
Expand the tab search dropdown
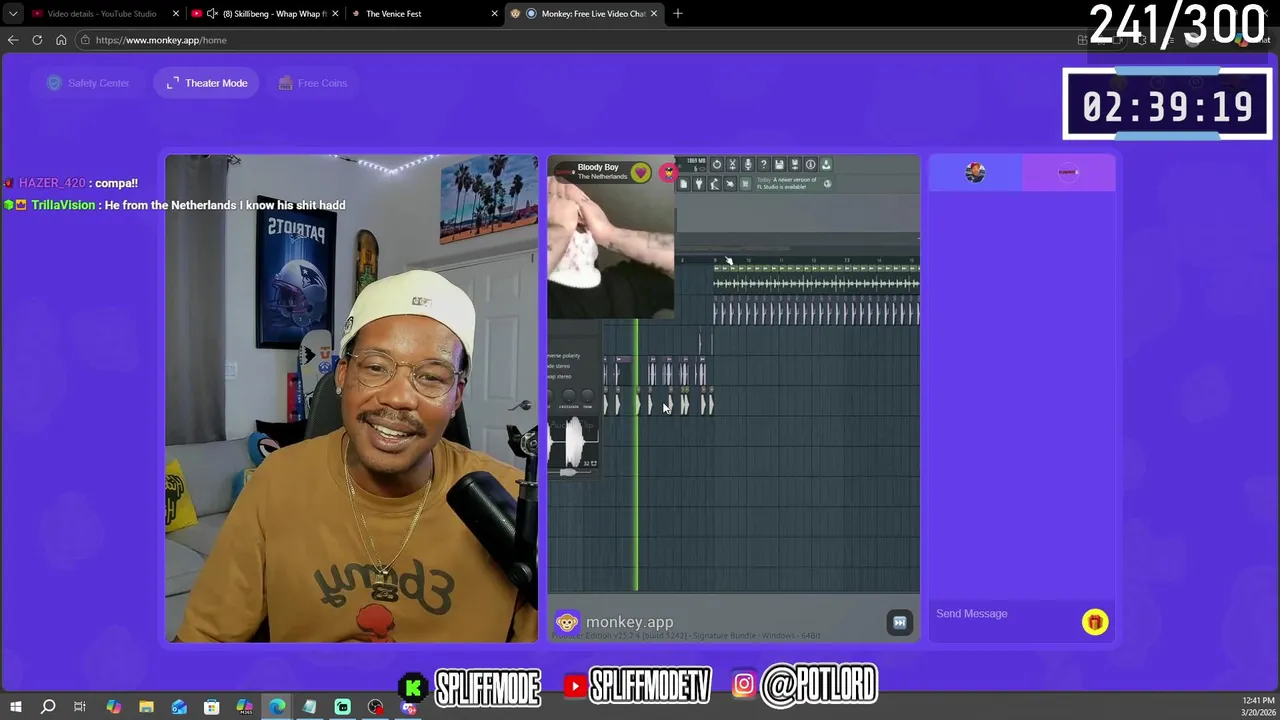tap(12, 14)
